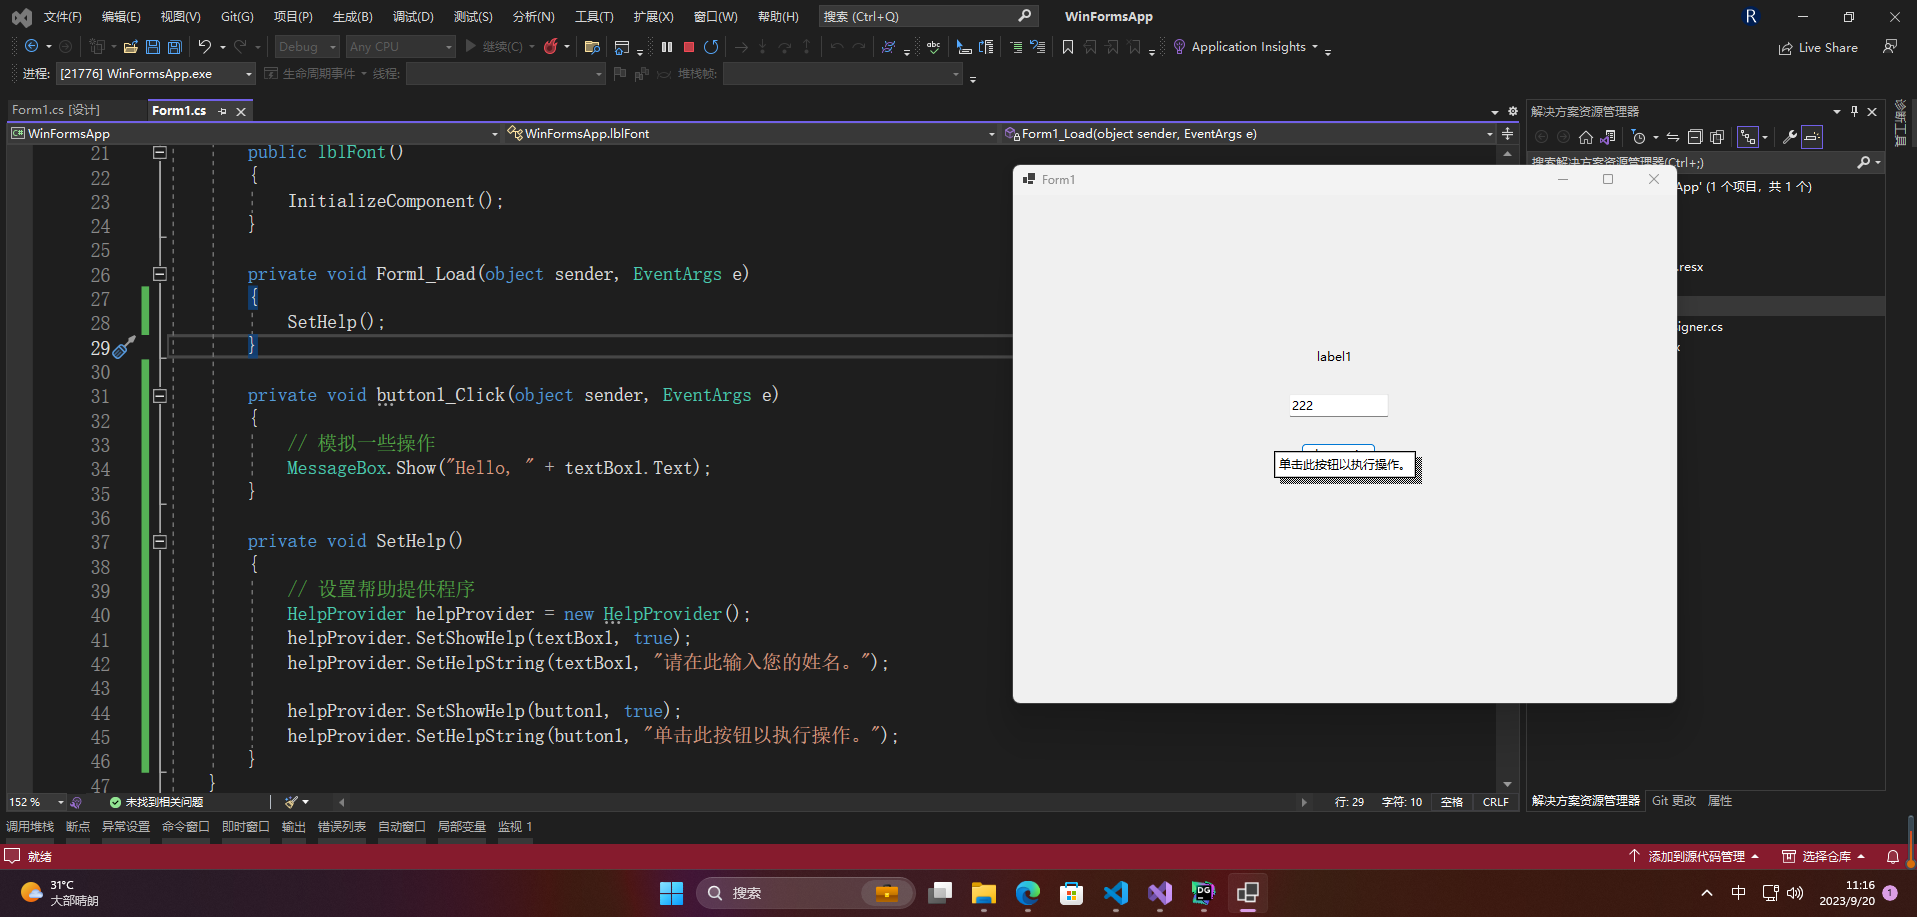Click the notifications bell in status bar
This screenshot has width=1917, height=917.
[x=1893, y=857]
